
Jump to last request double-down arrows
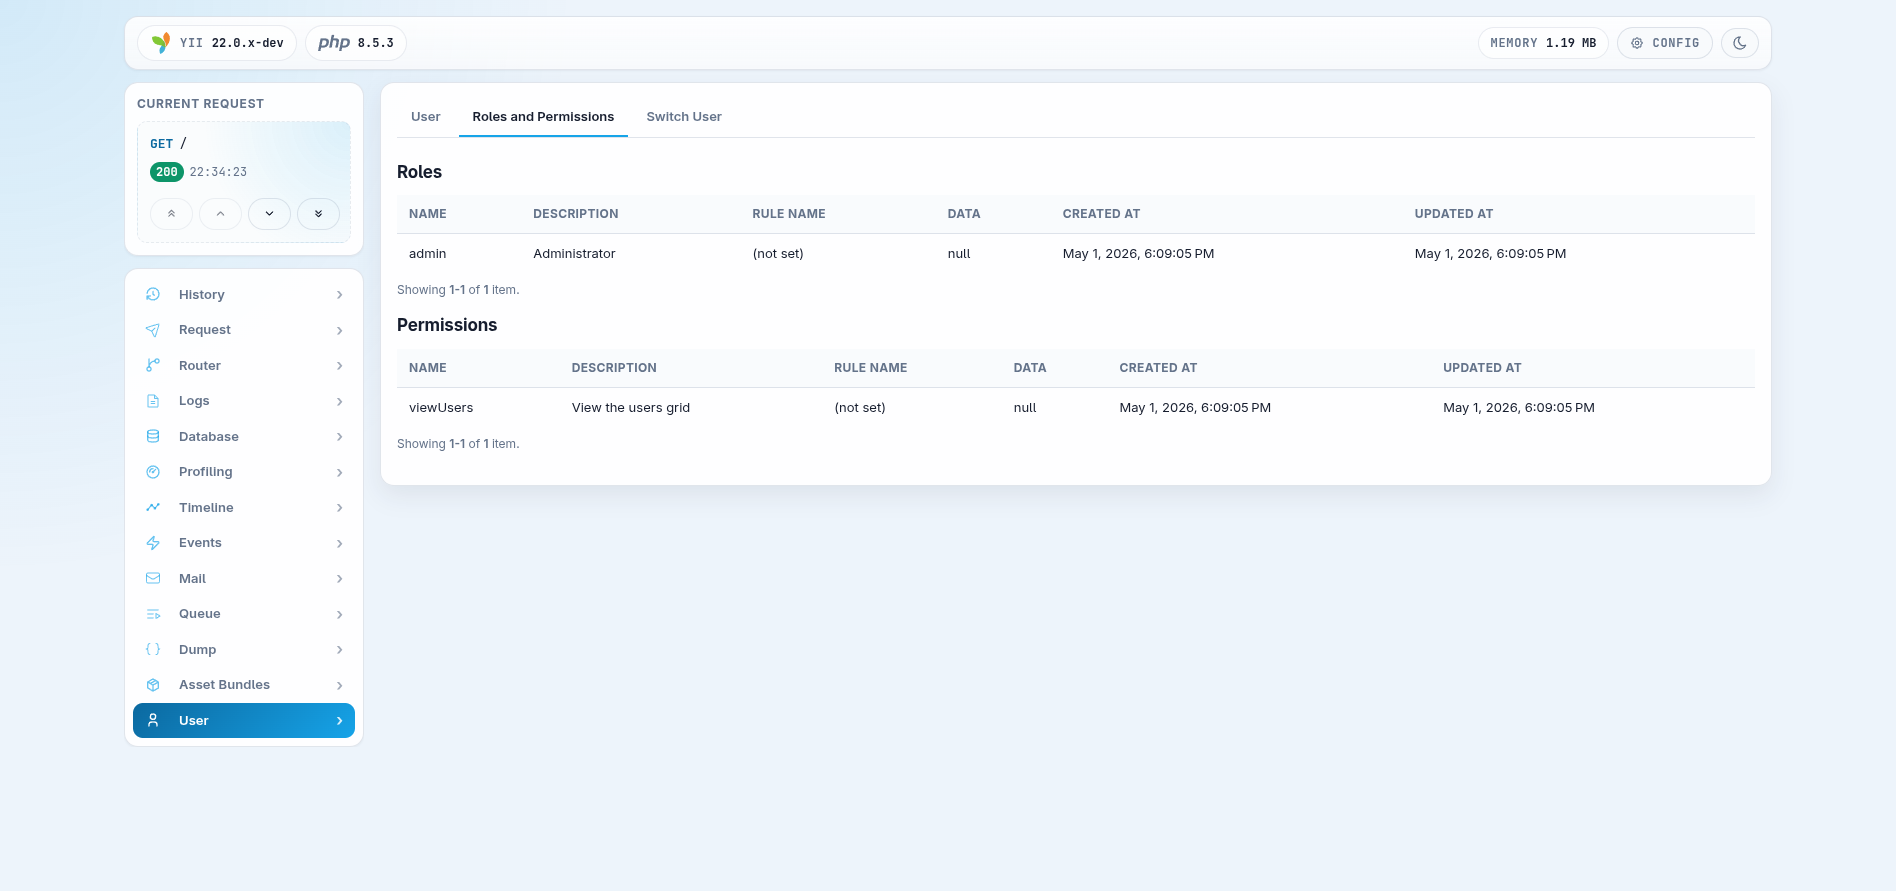[x=318, y=214]
